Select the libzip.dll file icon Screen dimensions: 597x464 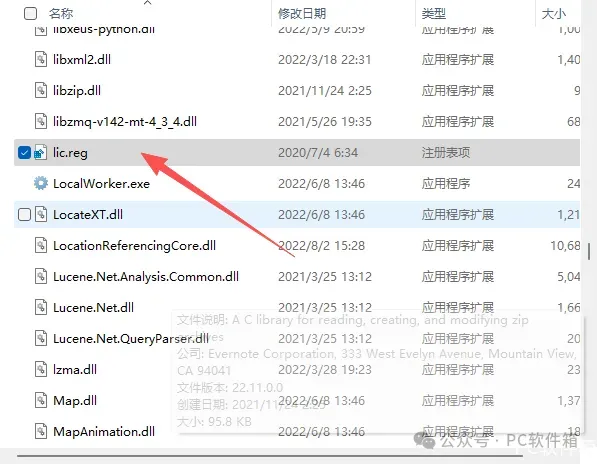(x=41, y=91)
